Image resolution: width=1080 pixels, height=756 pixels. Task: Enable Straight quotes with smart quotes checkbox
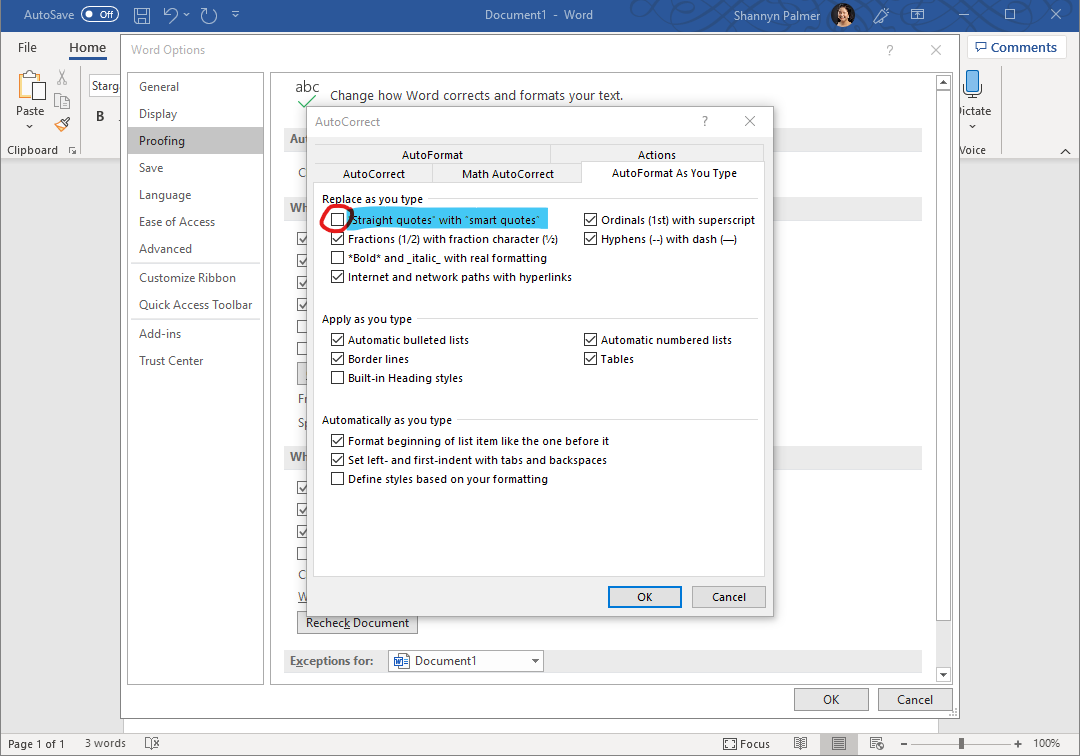pyautogui.click(x=338, y=220)
